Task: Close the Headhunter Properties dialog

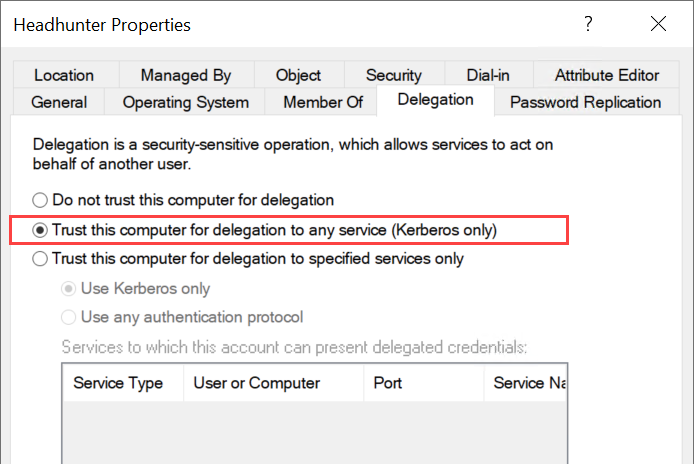Action: tap(658, 24)
